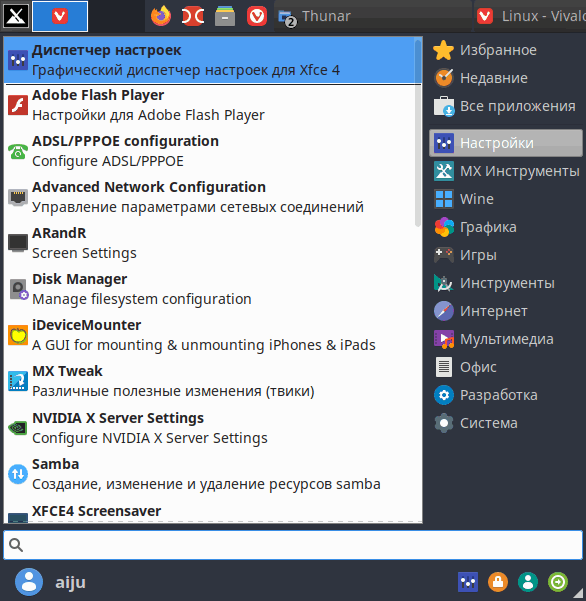Image resolution: width=586 pixels, height=601 pixels.
Task: Select the Настройки category
Action: tap(506, 143)
